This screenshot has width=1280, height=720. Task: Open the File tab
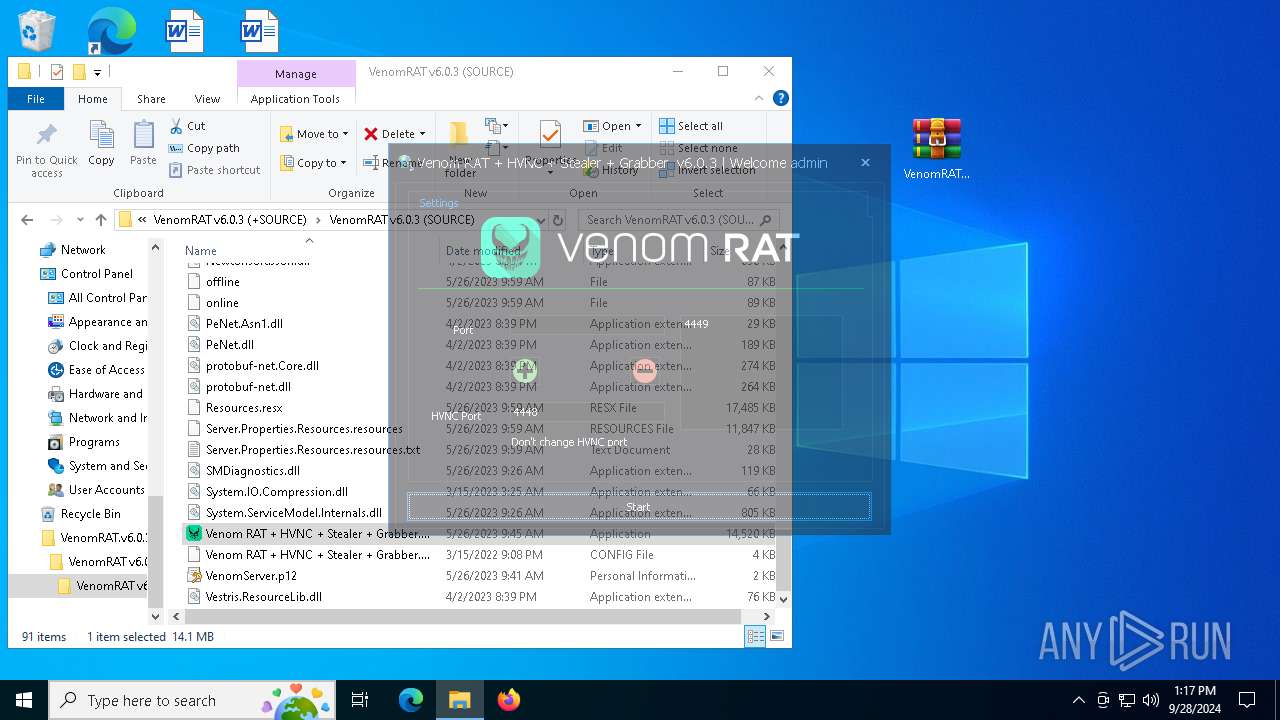pyautogui.click(x=36, y=99)
